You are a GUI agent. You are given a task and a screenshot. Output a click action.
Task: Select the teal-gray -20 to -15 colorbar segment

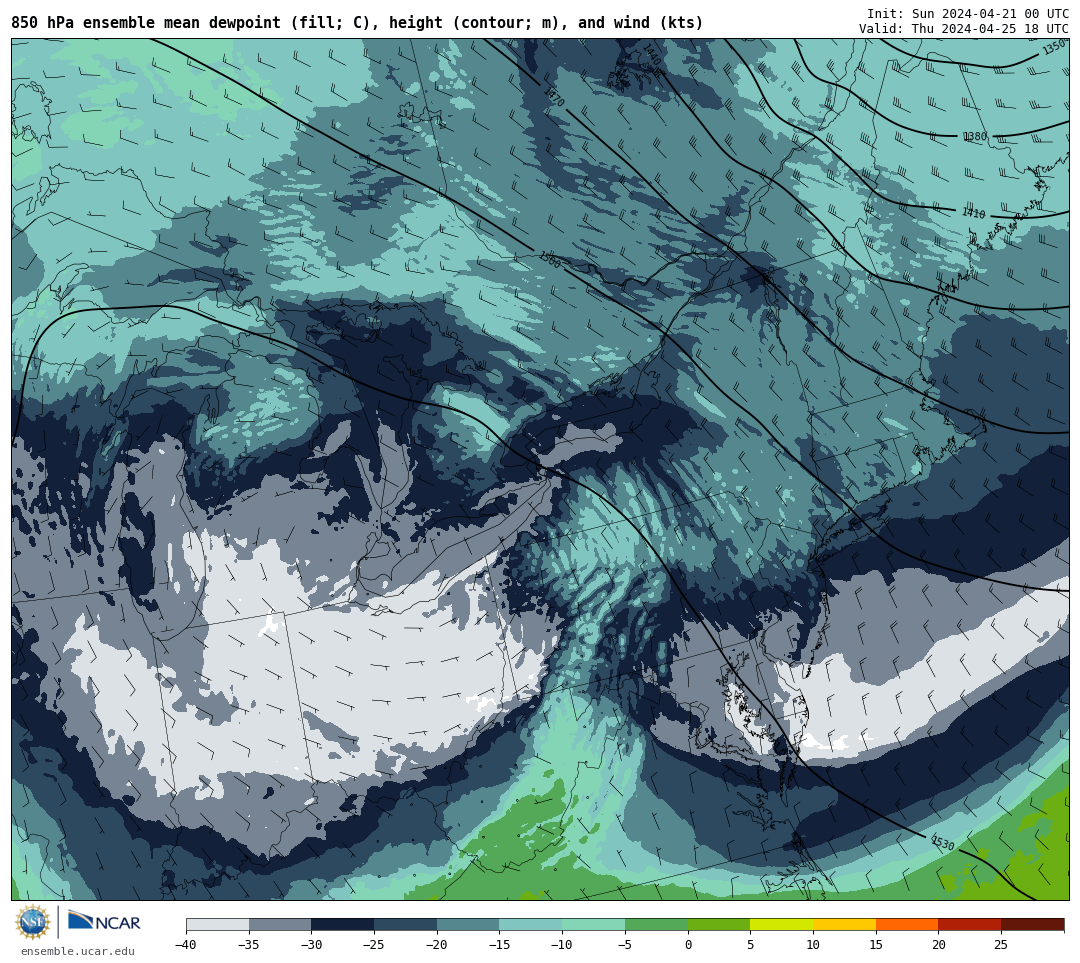pyautogui.click(x=468, y=924)
